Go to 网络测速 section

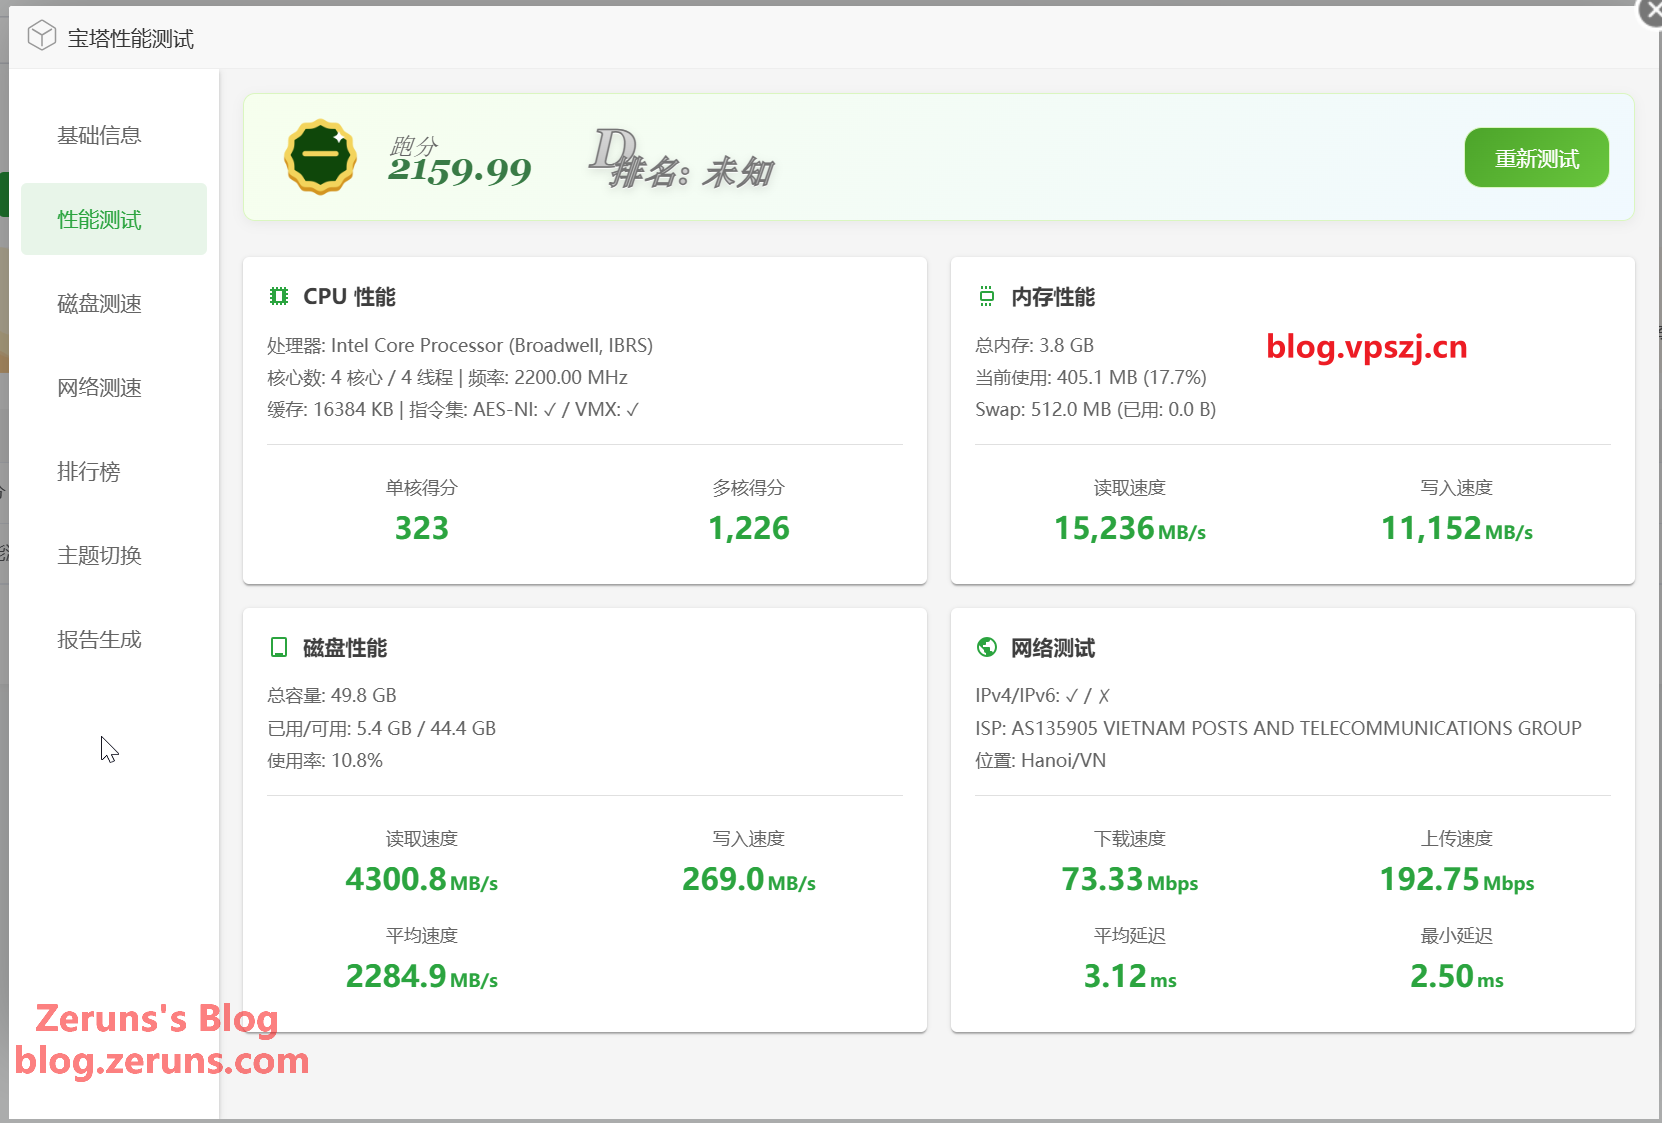tap(99, 387)
